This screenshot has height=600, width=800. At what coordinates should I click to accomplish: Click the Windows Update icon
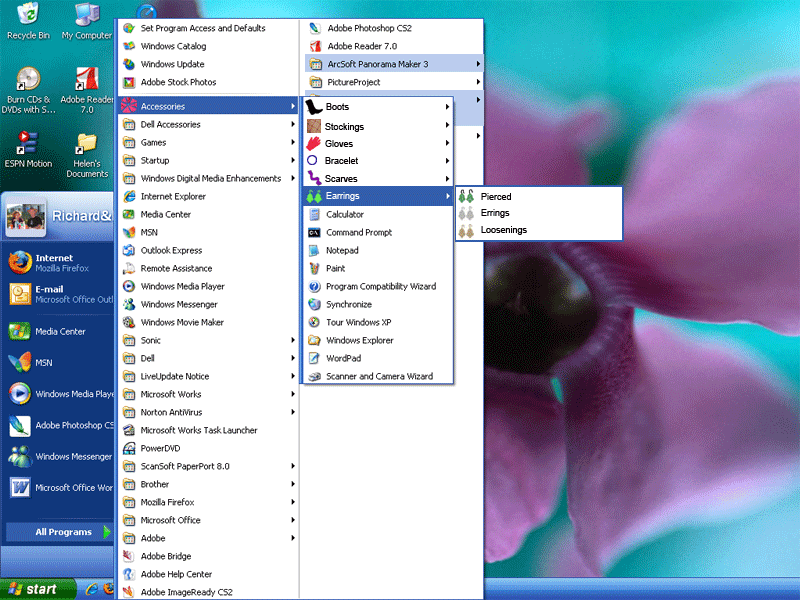coord(129,64)
